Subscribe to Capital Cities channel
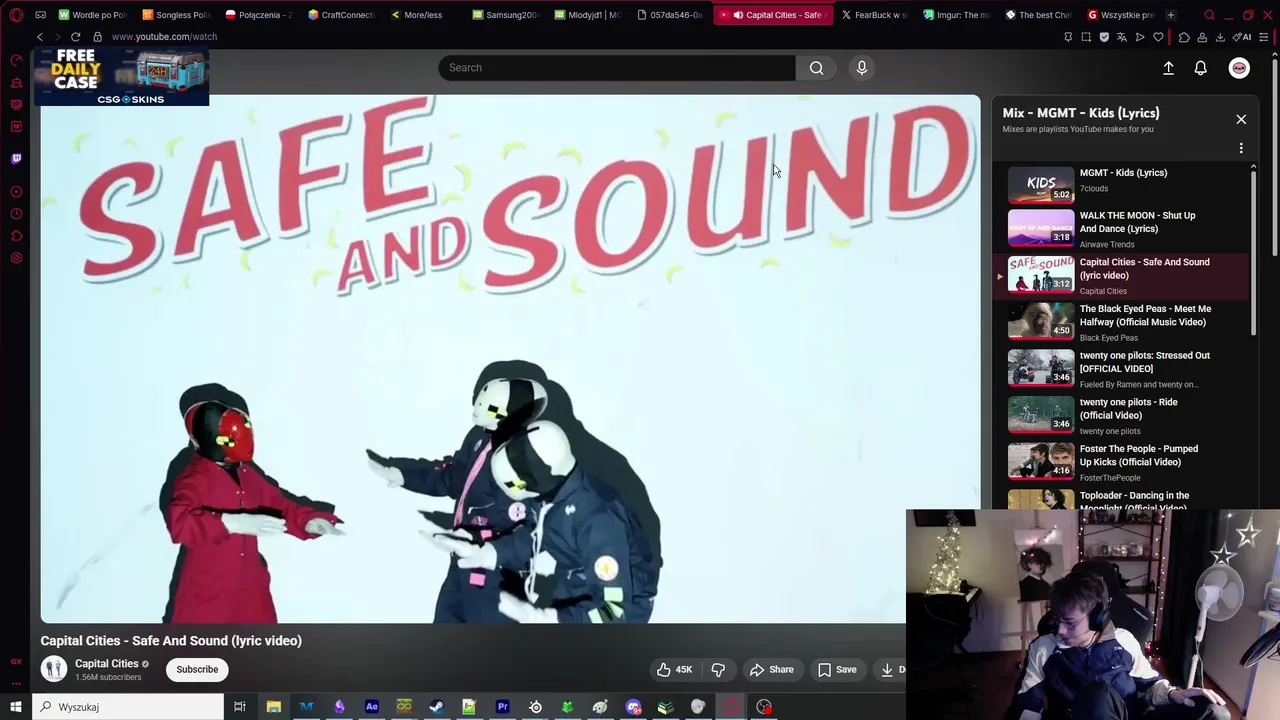Viewport: 1280px width, 720px height. pyautogui.click(x=197, y=670)
